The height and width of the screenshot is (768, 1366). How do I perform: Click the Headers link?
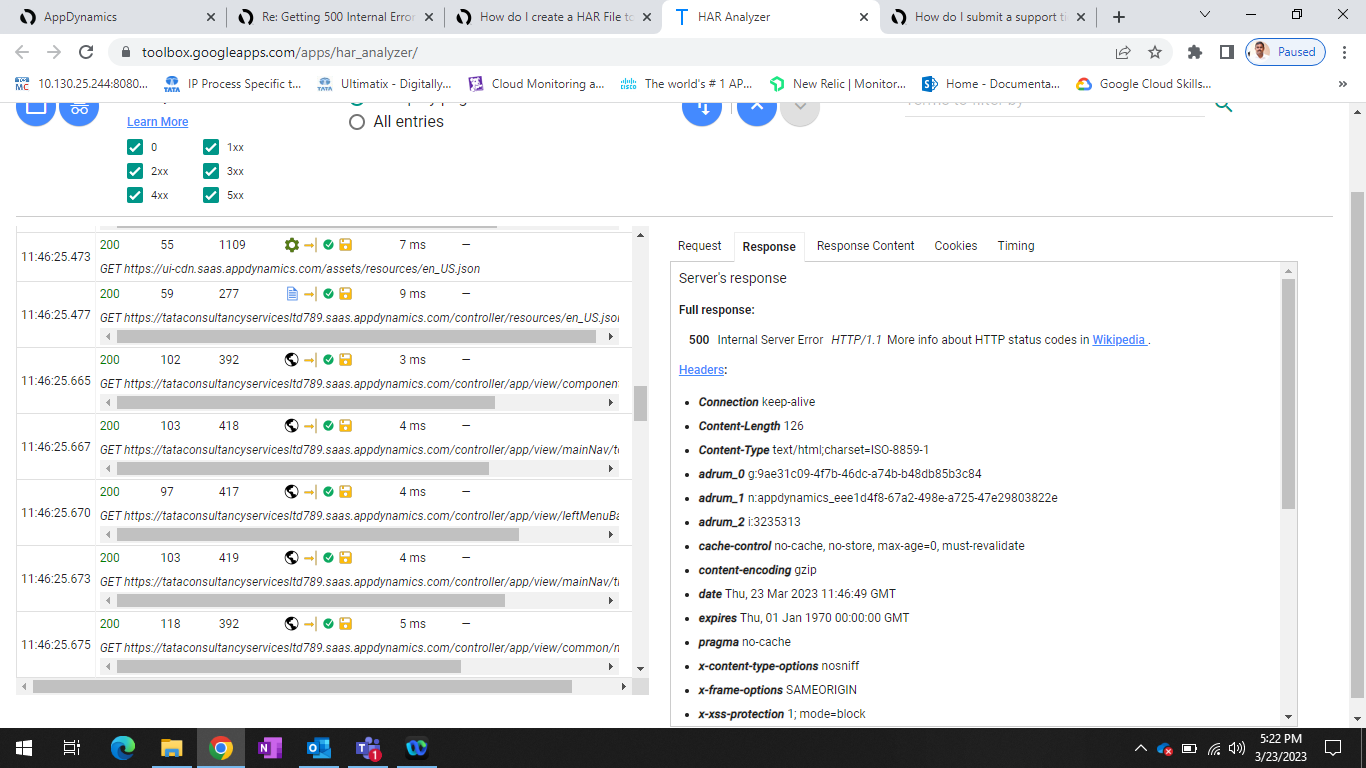pos(701,370)
